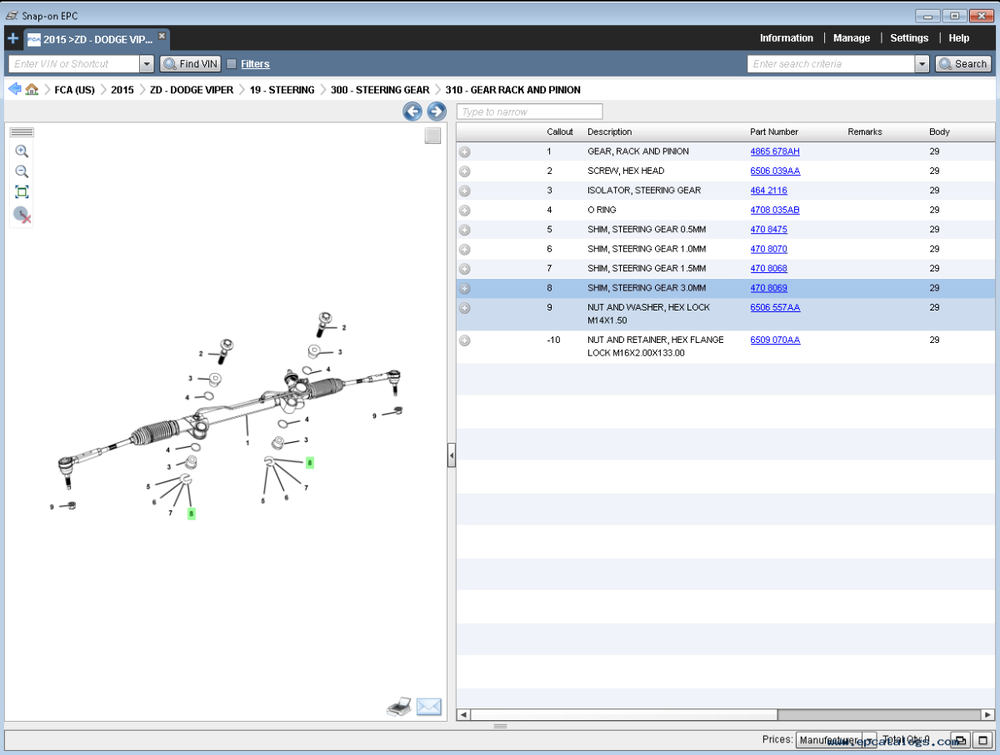Click the zoom in magnifier icon
The height and width of the screenshot is (755, 1000).
click(x=21, y=151)
